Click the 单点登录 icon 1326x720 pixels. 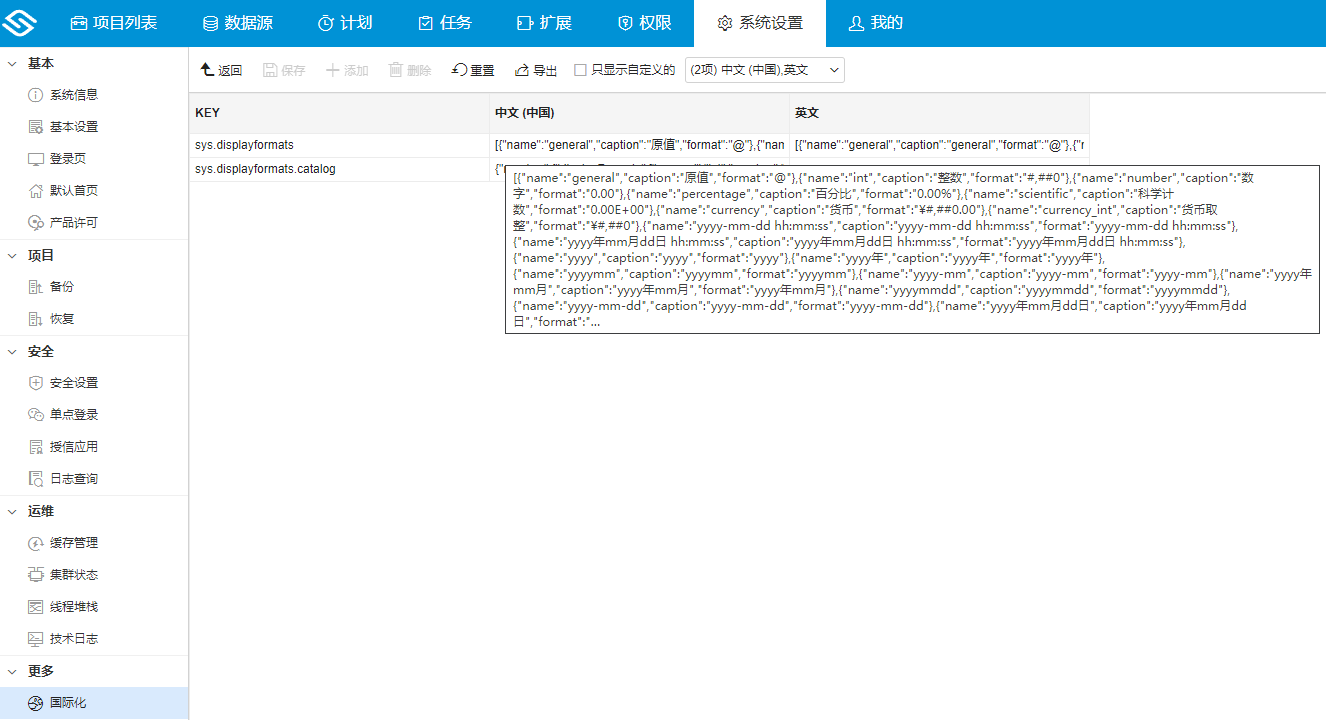[36, 415]
